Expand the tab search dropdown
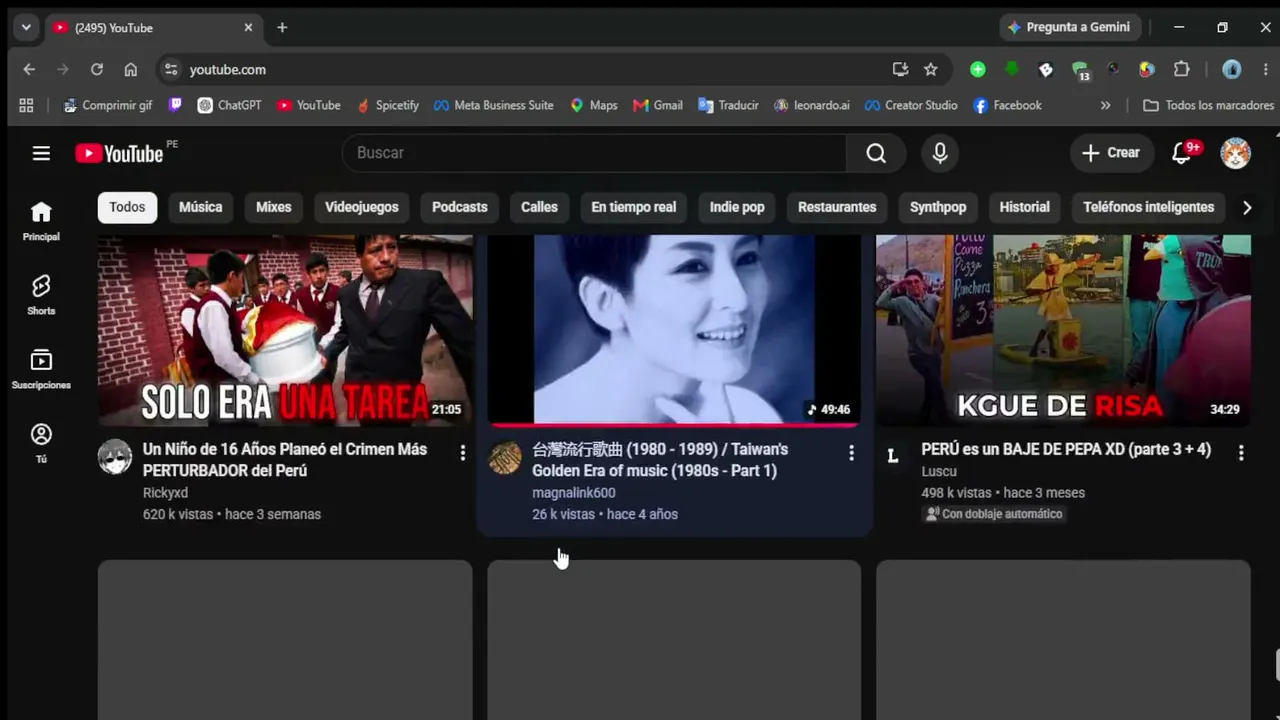Screen dimensions: 1280x720 [x=26, y=28]
